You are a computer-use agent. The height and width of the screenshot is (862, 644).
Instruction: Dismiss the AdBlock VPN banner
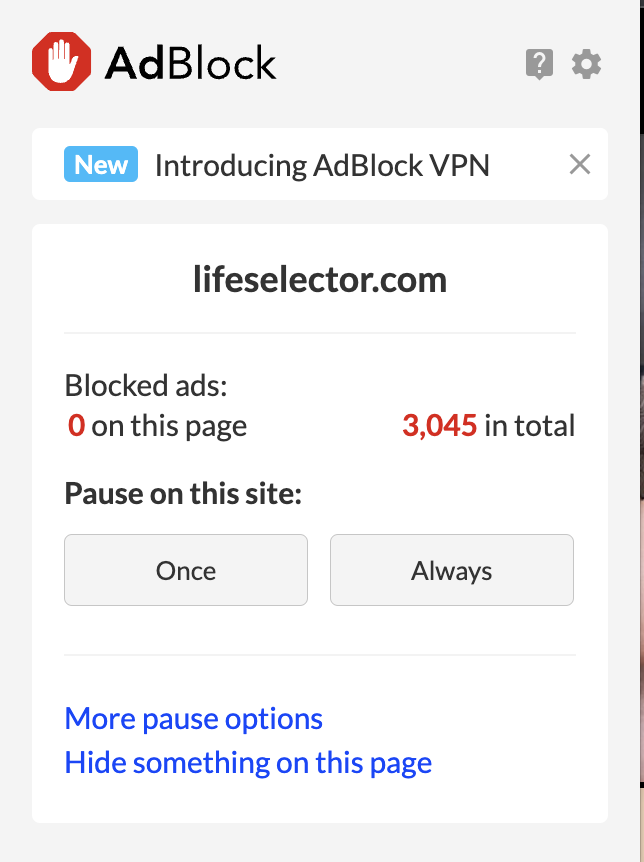click(580, 165)
